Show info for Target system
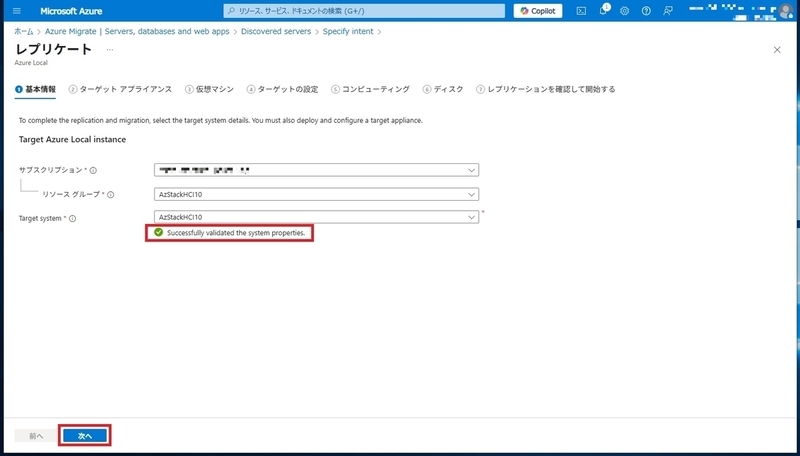800x456 pixels. [72, 218]
